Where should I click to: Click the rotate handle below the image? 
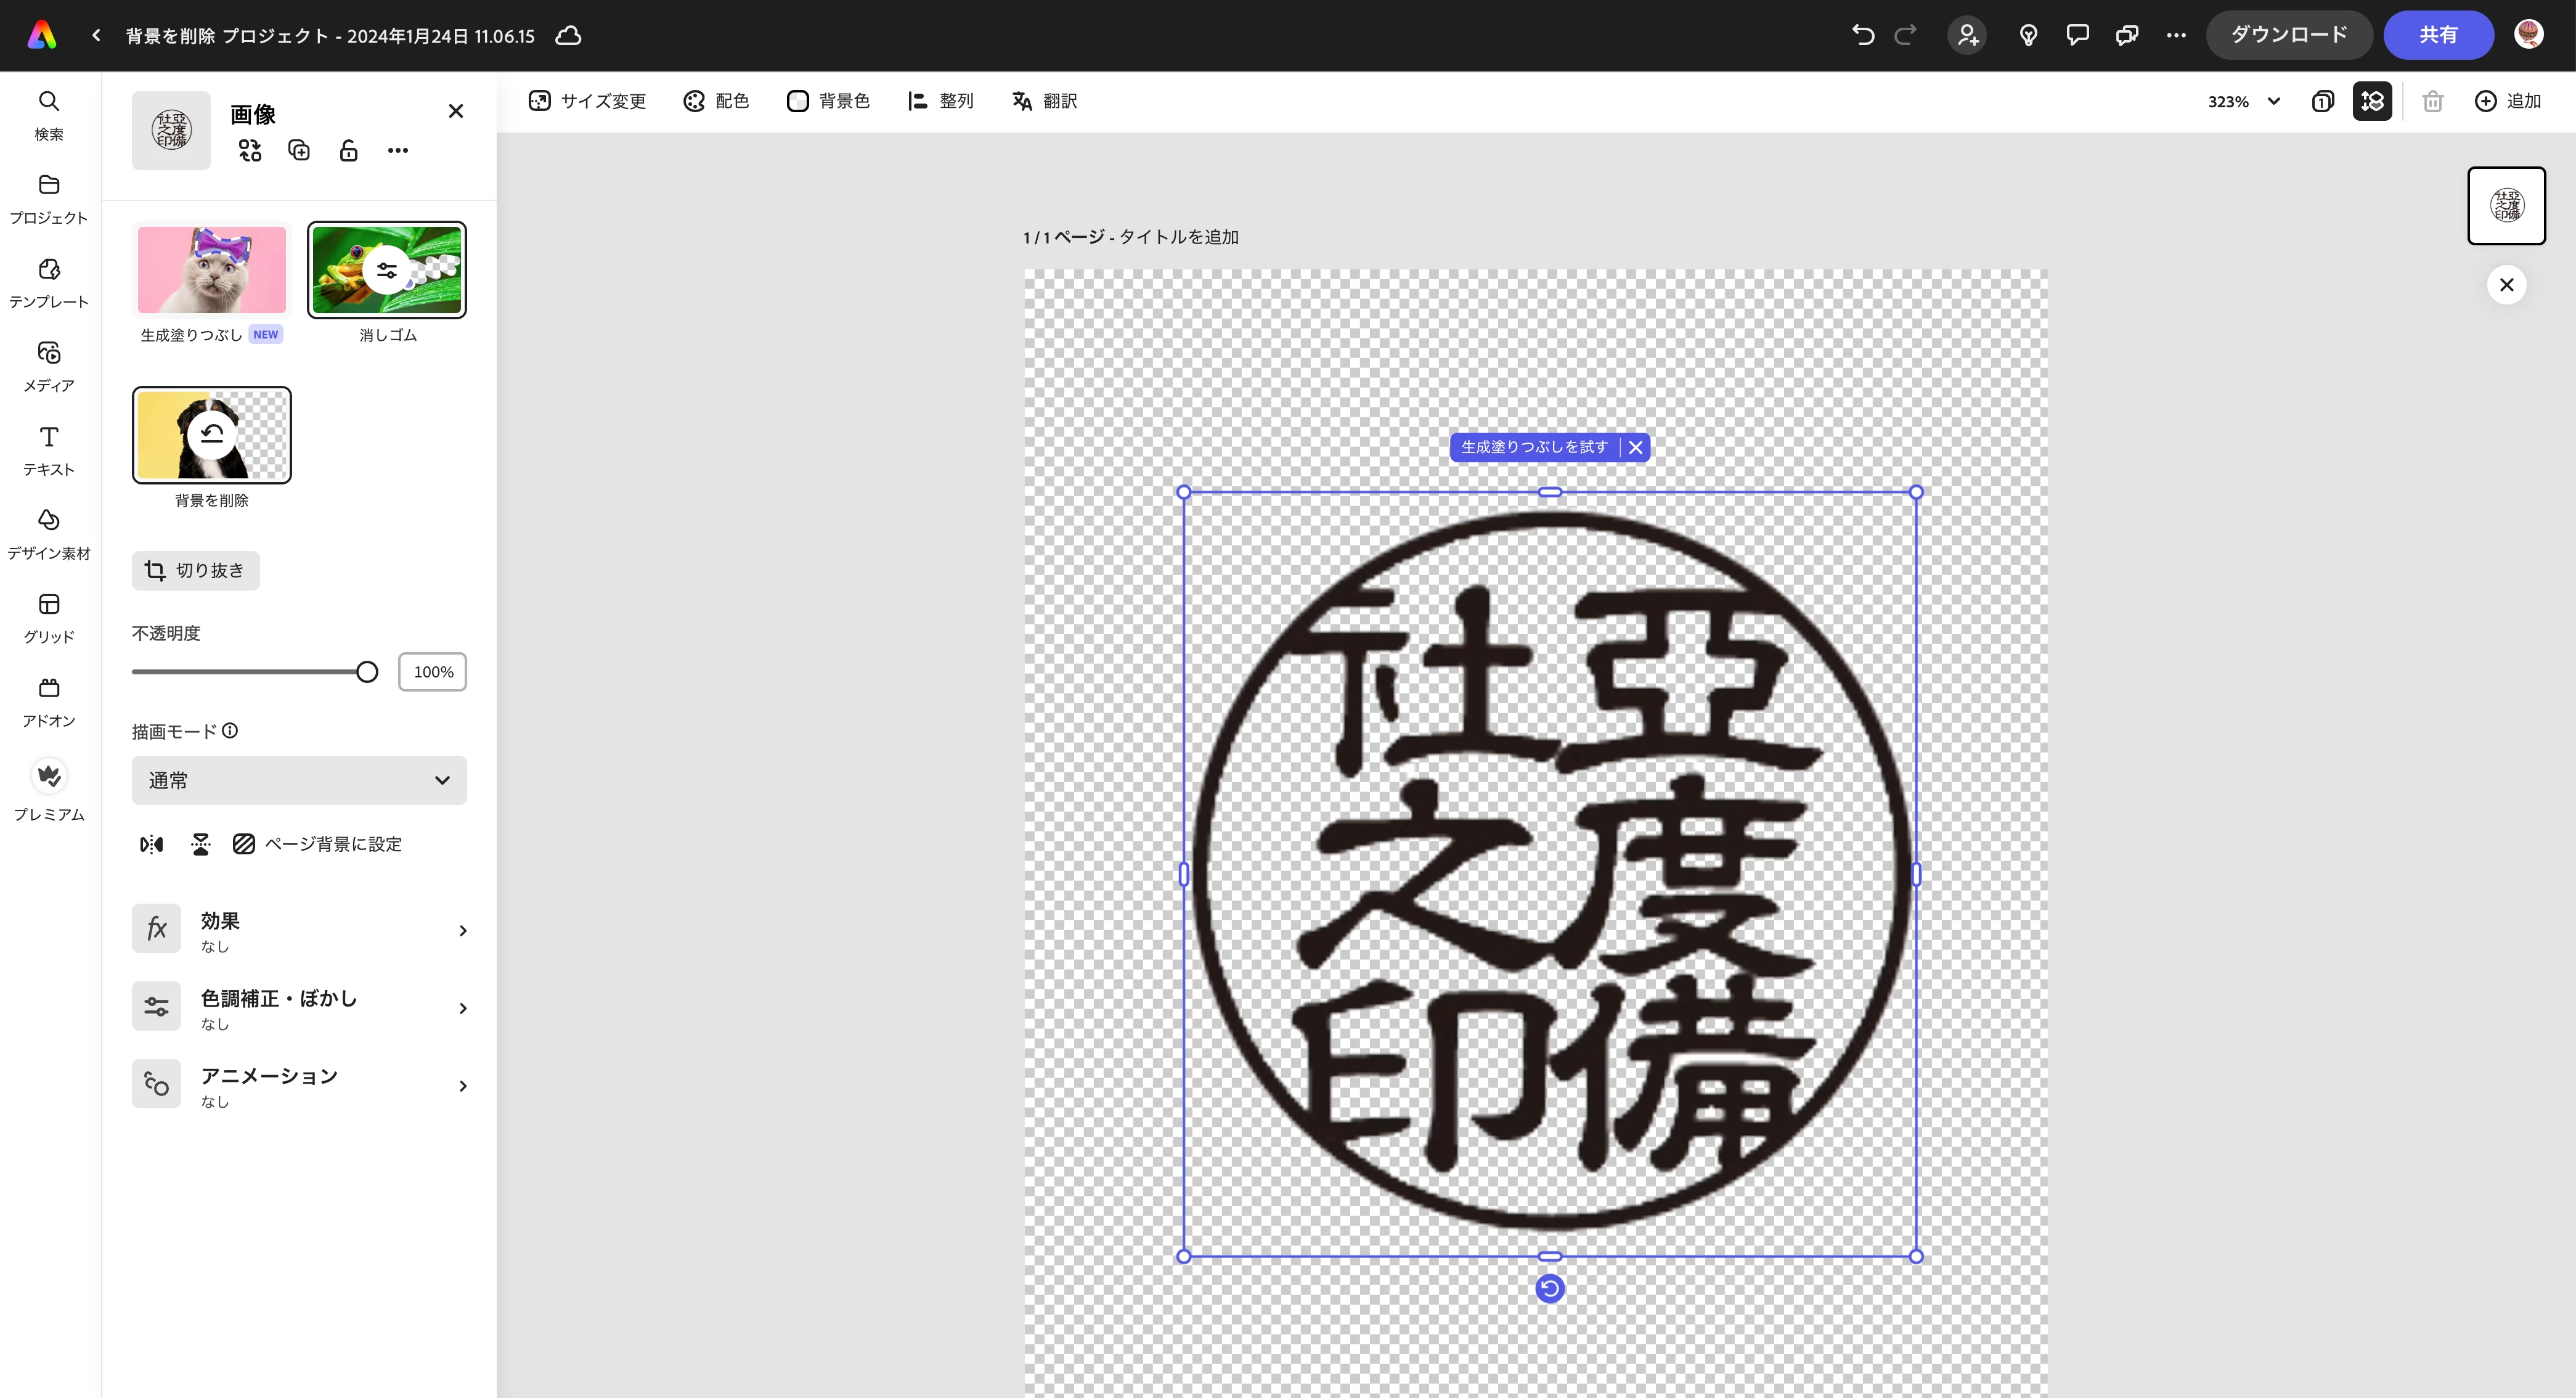pyautogui.click(x=1549, y=1288)
